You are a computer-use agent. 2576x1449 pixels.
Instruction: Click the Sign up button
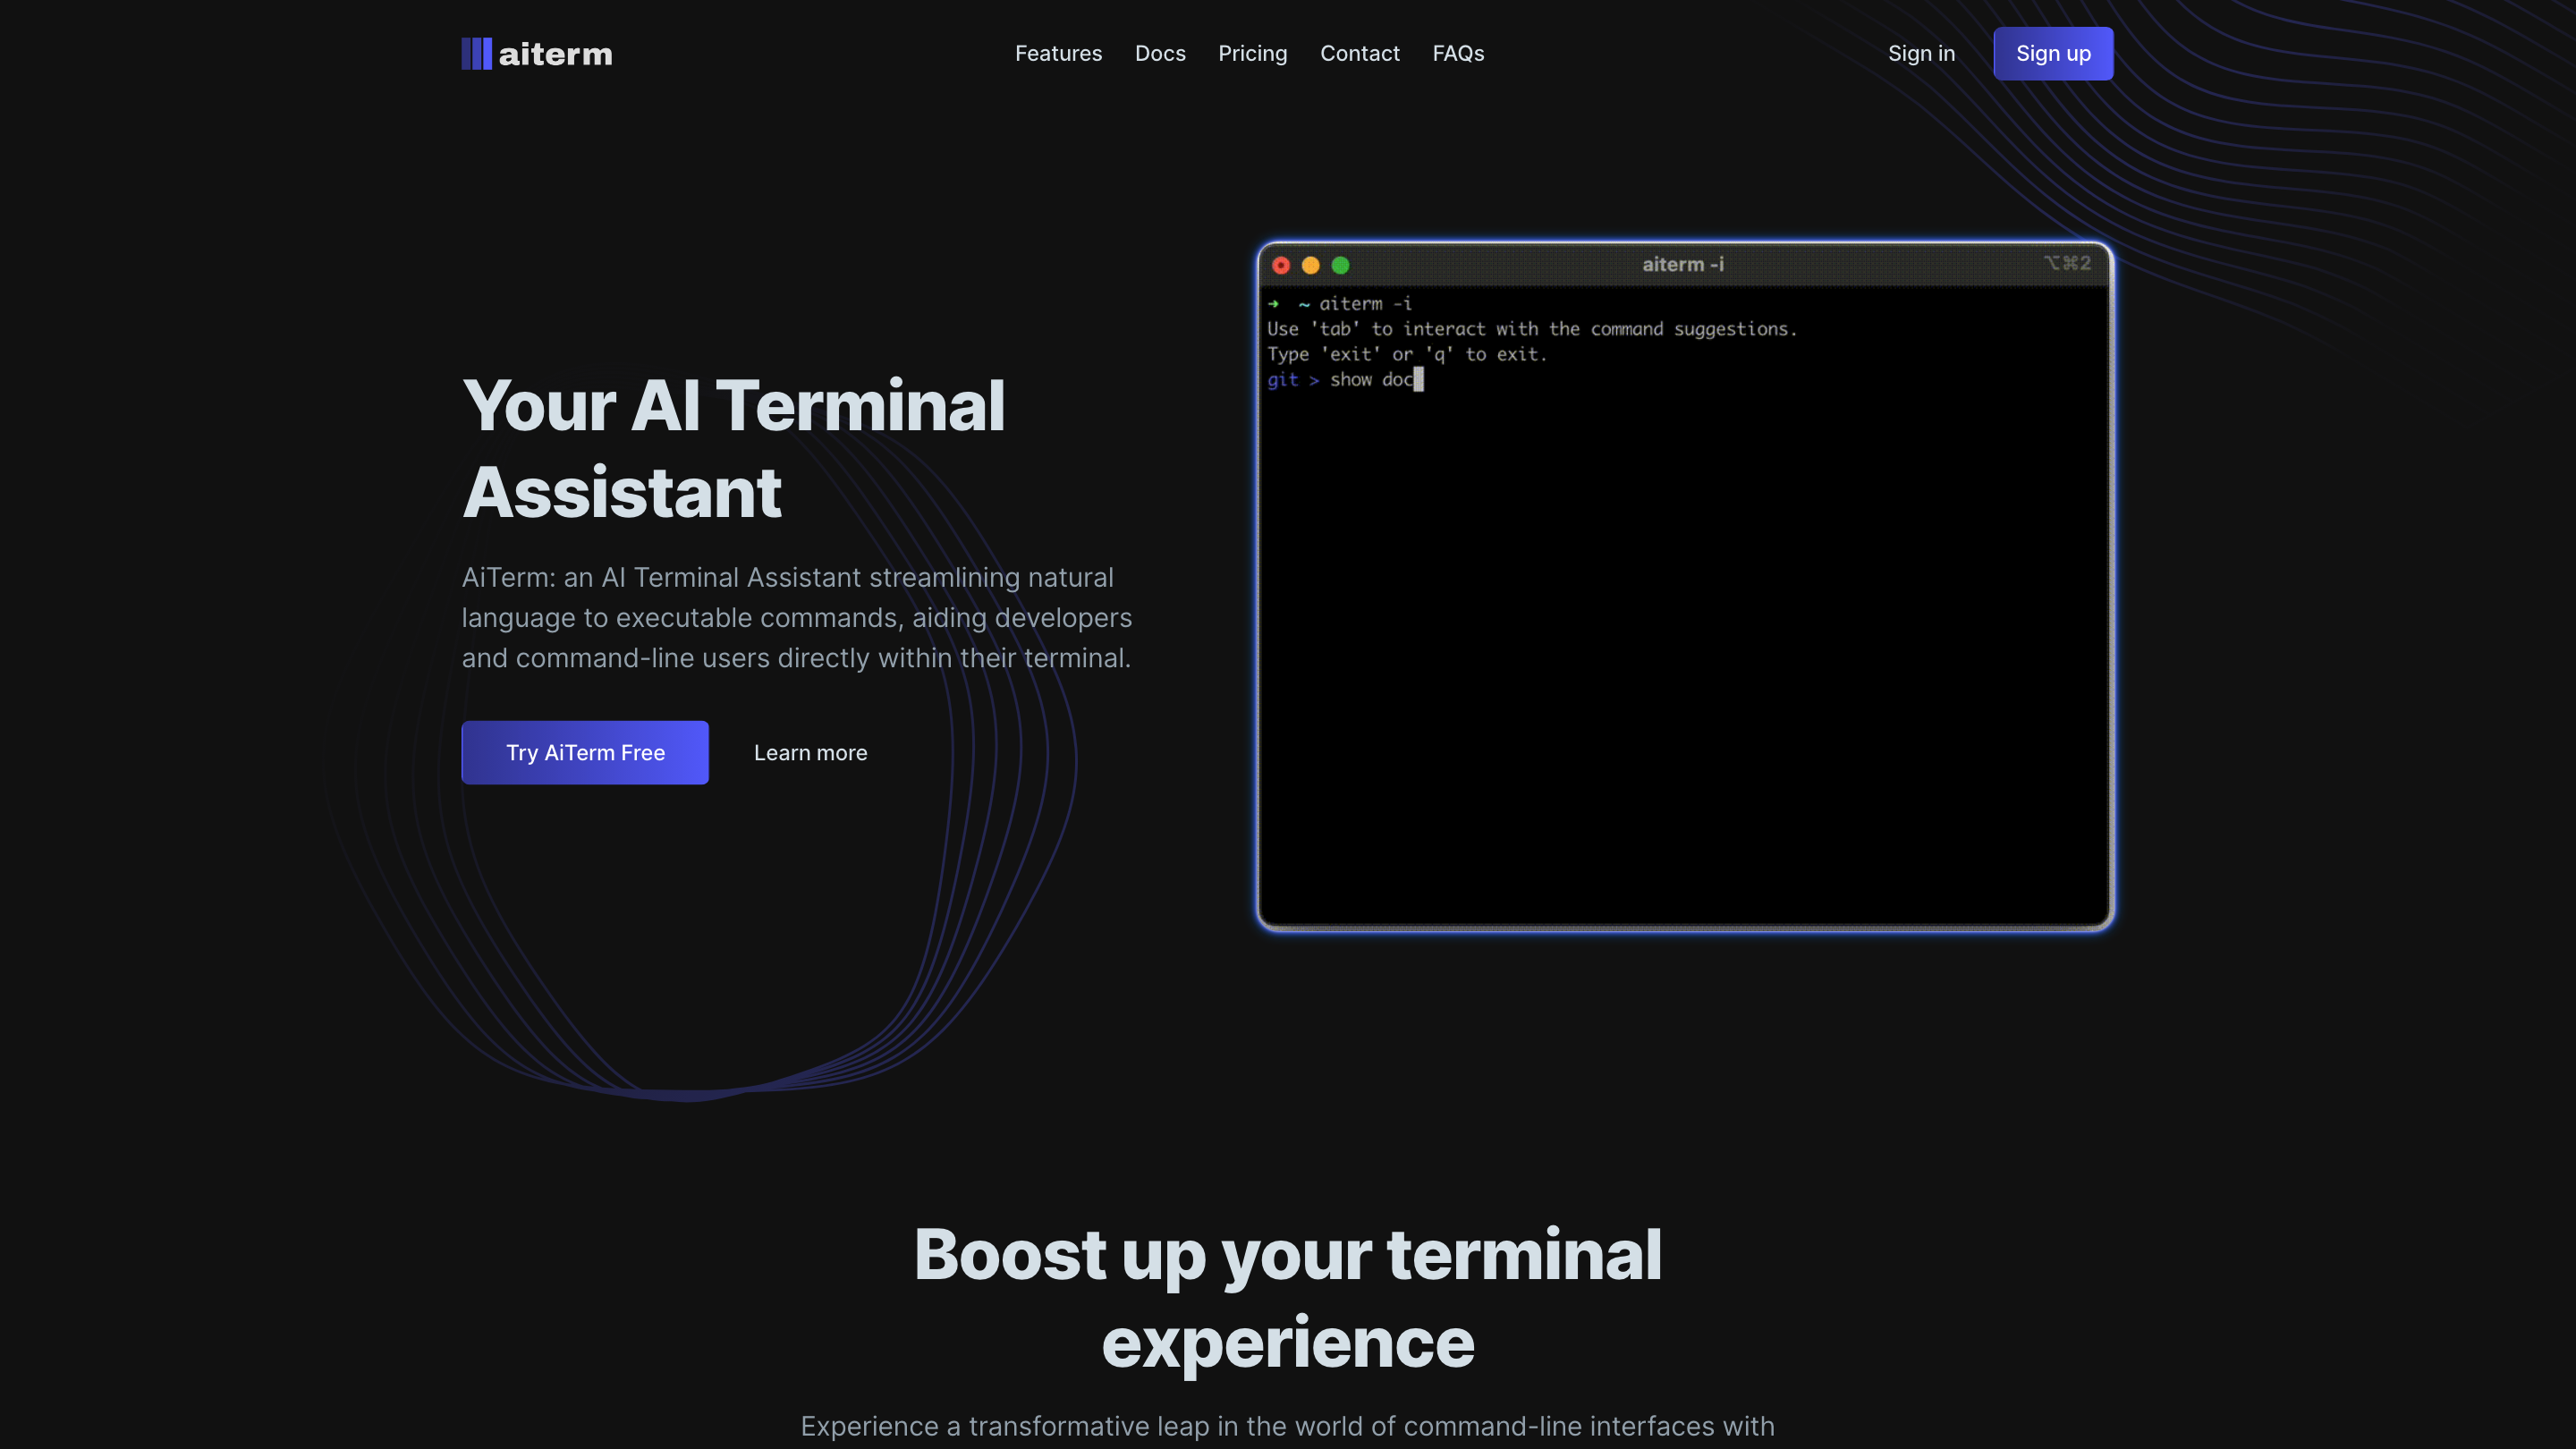[x=2053, y=53]
